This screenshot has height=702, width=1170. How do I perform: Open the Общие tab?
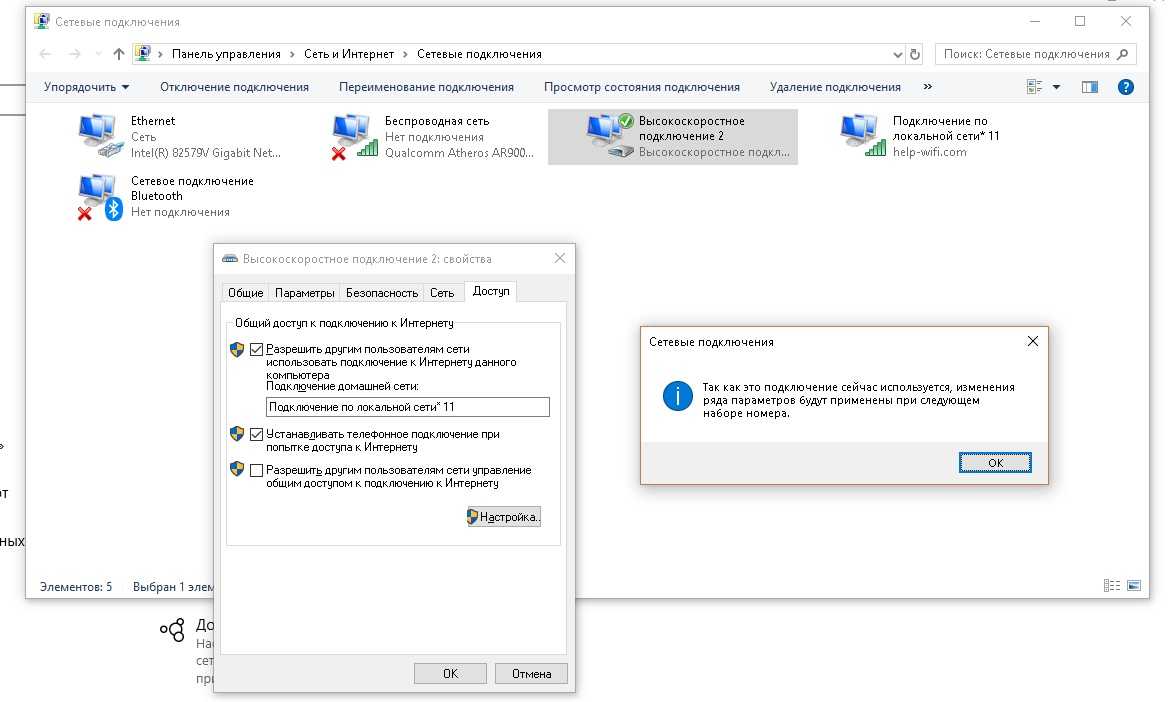pyautogui.click(x=245, y=292)
